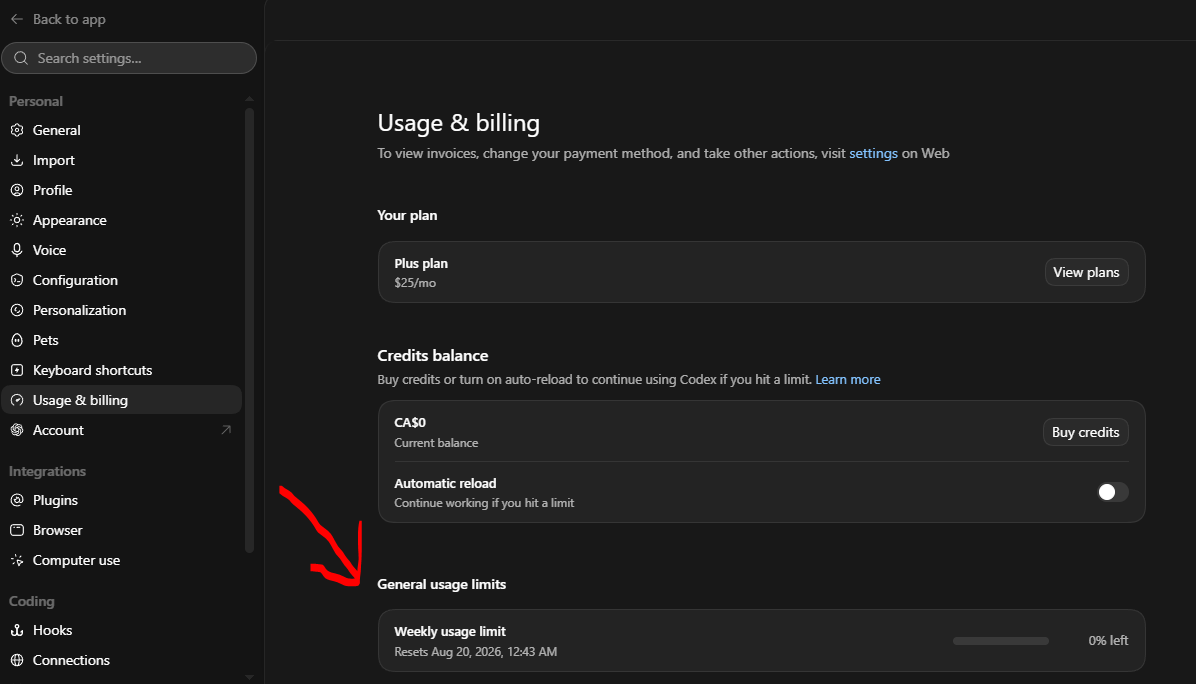Click the Buy credits button
Image resolution: width=1196 pixels, height=684 pixels.
click(x=1085, y=432)
